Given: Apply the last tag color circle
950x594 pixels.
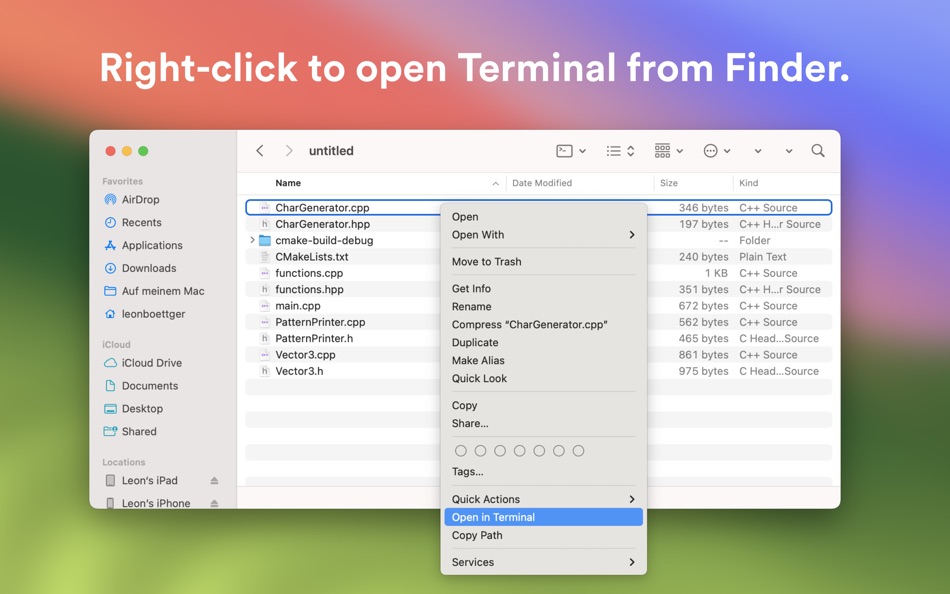Looking at the screenshot, I should pos(578,450).
